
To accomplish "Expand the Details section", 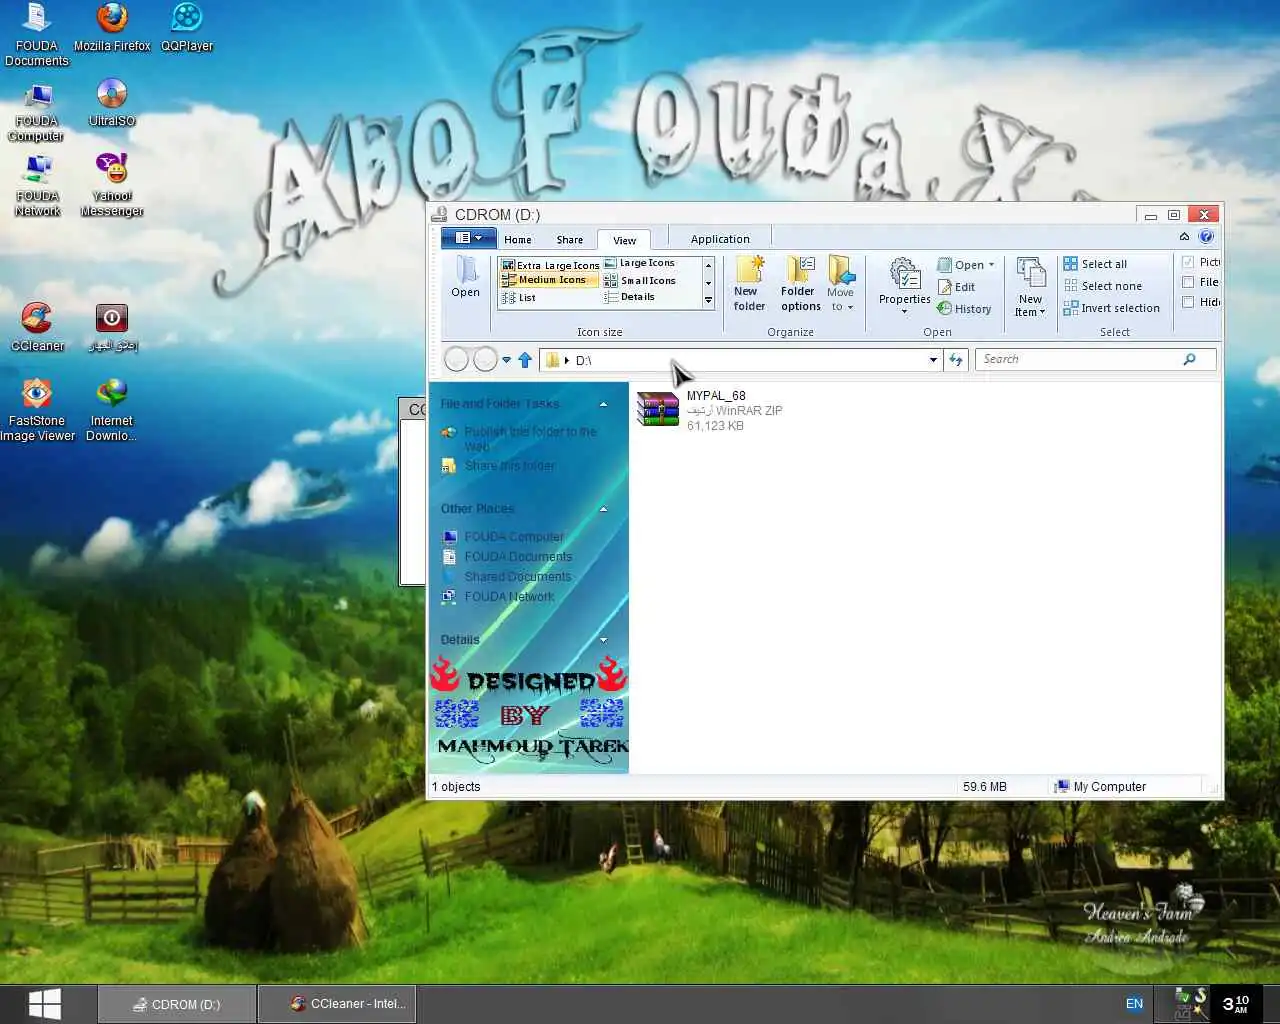I will point(603,640).
